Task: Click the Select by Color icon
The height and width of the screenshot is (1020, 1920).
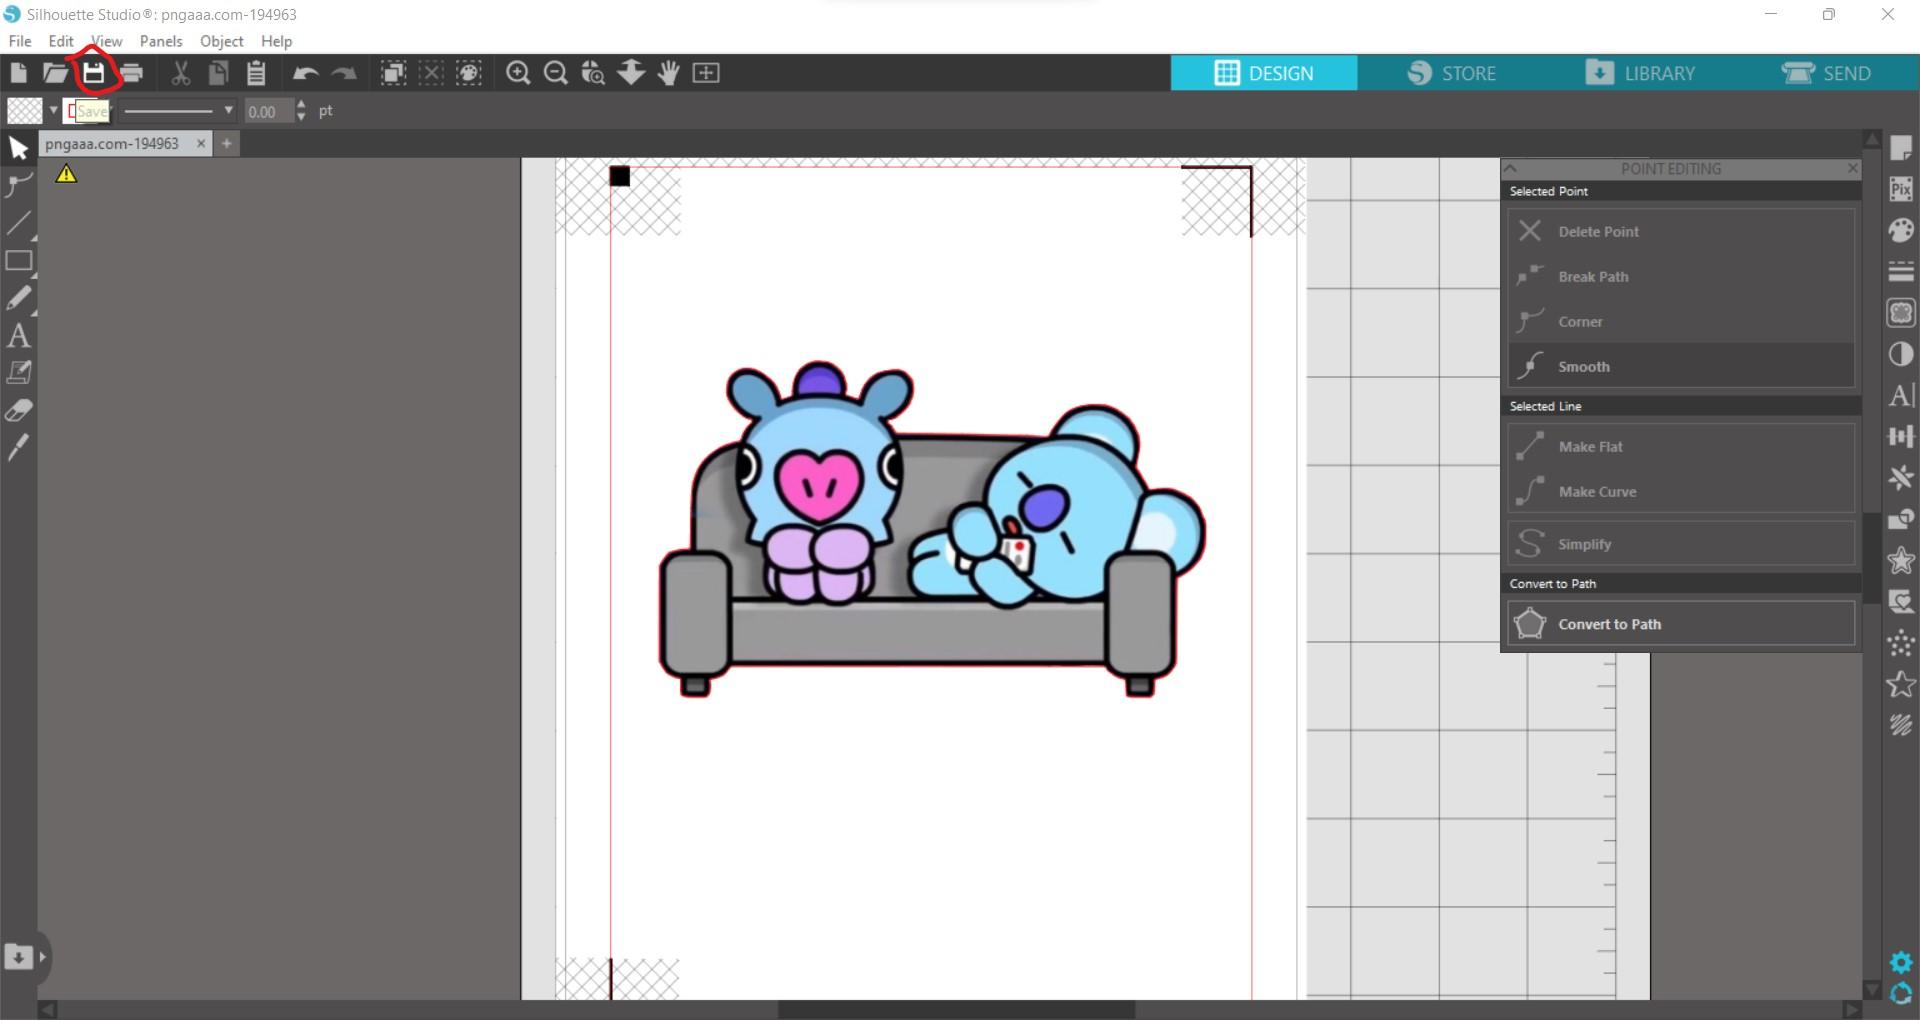Action: [469, 73]
